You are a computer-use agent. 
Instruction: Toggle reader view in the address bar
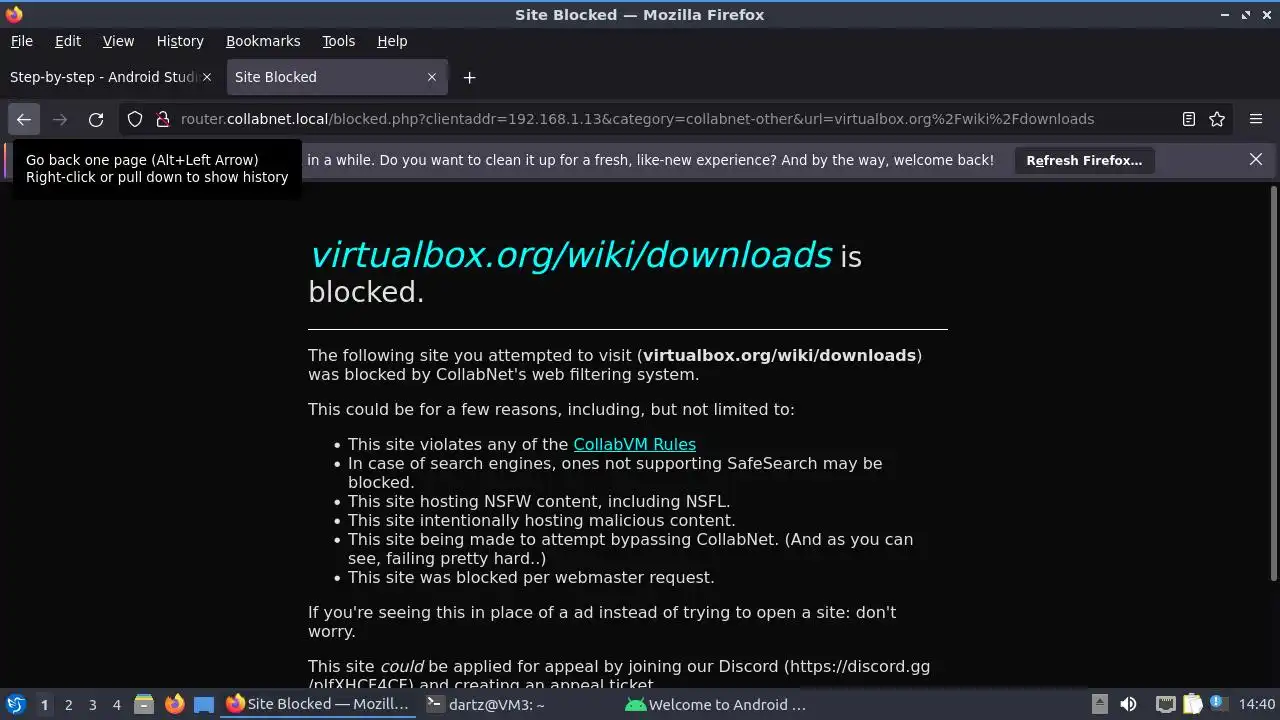[1188, 119]
